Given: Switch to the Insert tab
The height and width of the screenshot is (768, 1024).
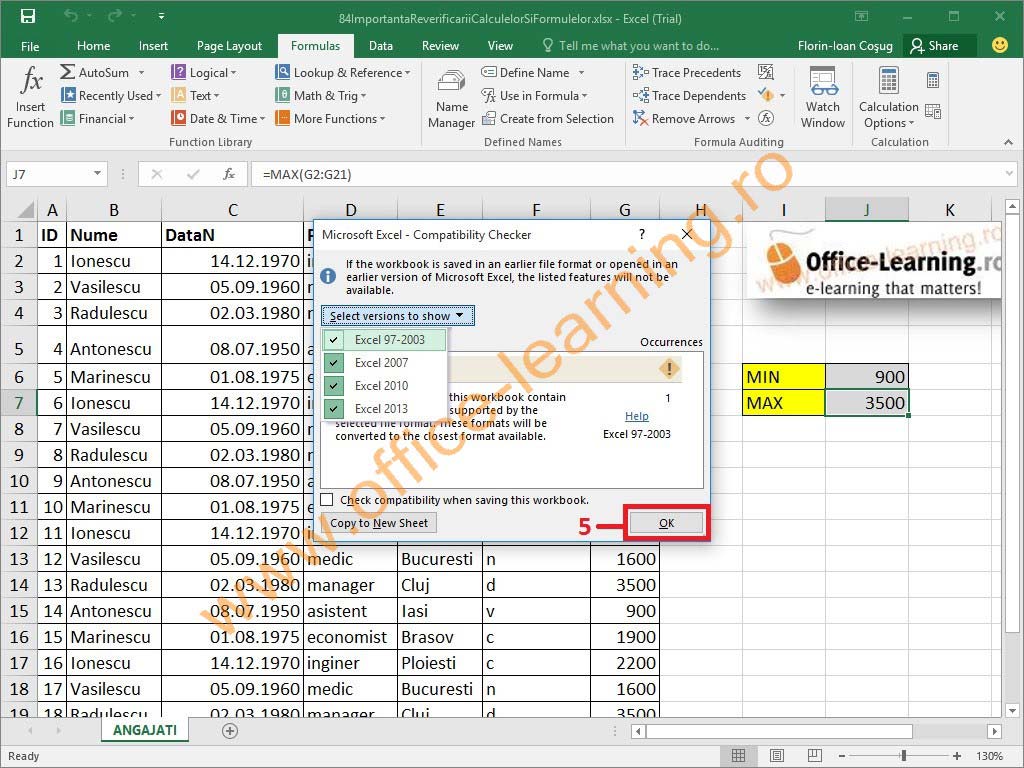Looking at the screenshot, I should [x=153, y=46].
